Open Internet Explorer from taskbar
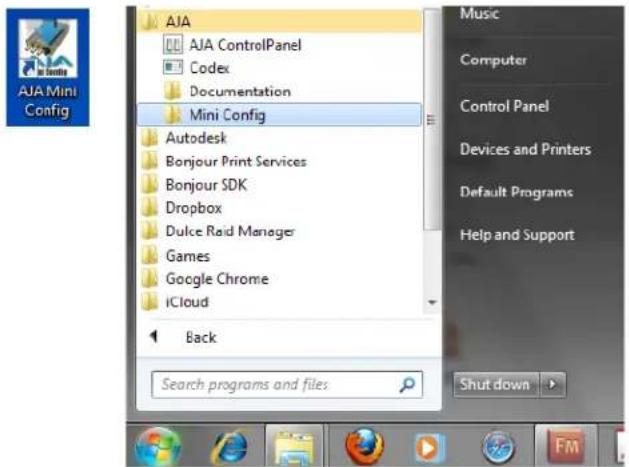629x467 pixels. coord(229,447)
